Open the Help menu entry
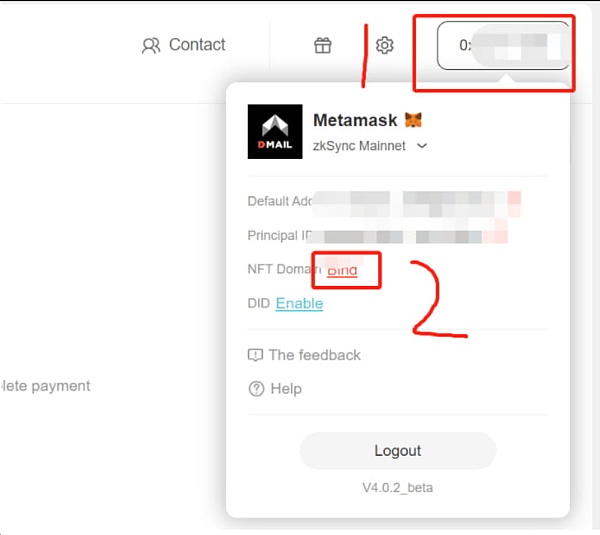600x535 pixels. (275, 389)
